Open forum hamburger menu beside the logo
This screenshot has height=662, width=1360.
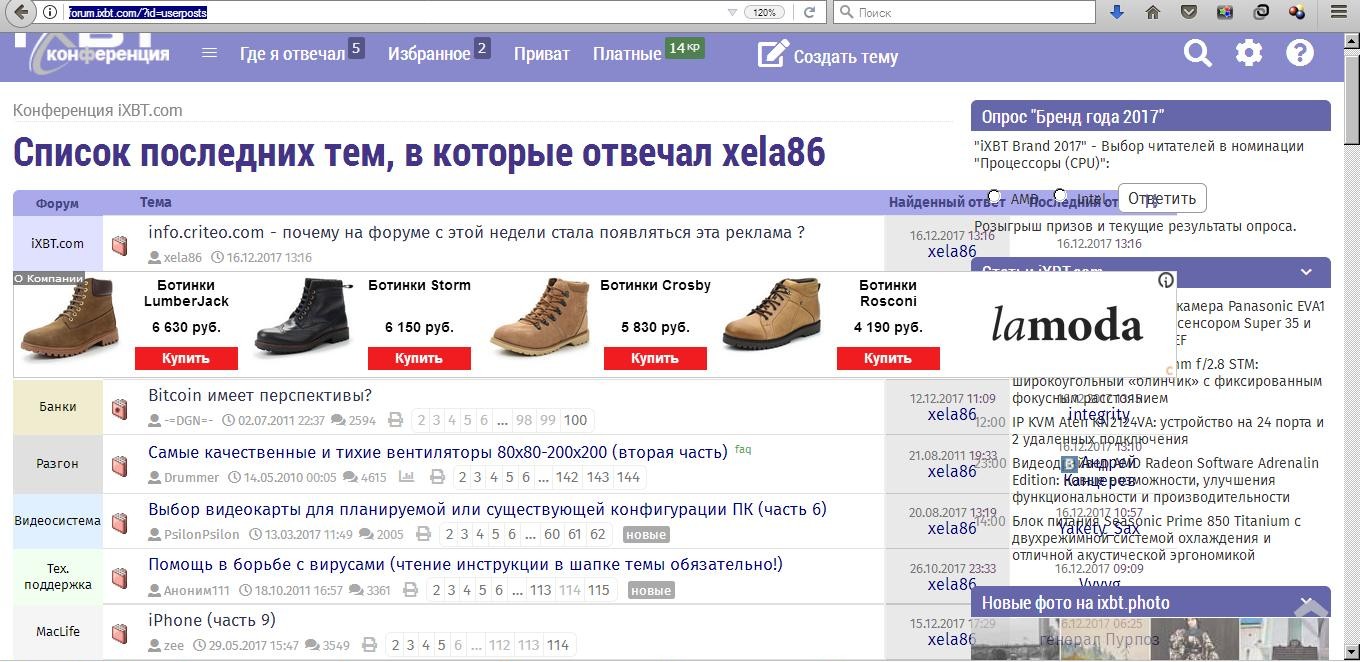tap(209, 53)
